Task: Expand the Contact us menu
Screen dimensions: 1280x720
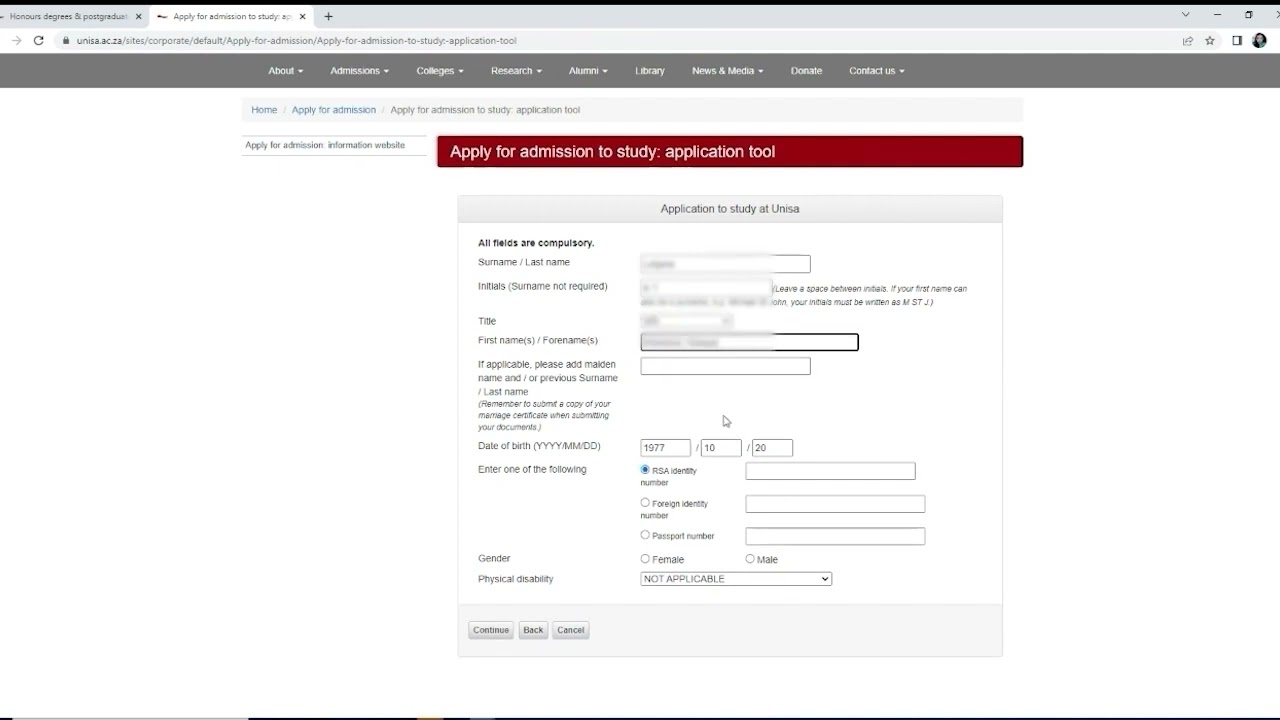Action: click(876, 71)
